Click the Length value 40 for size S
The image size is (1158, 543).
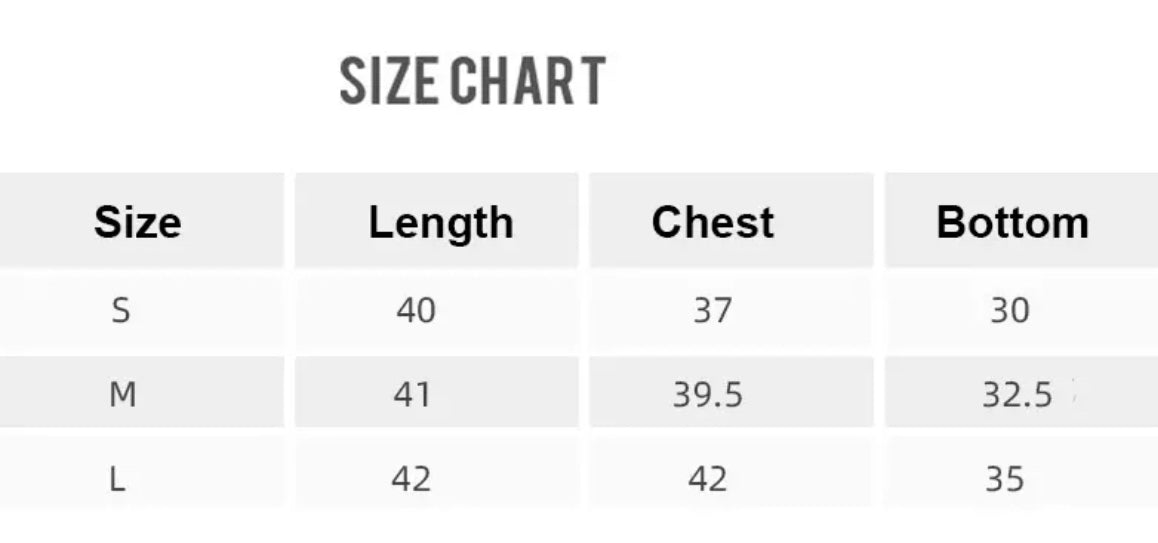pyautogui.click(x=416, y=311)
